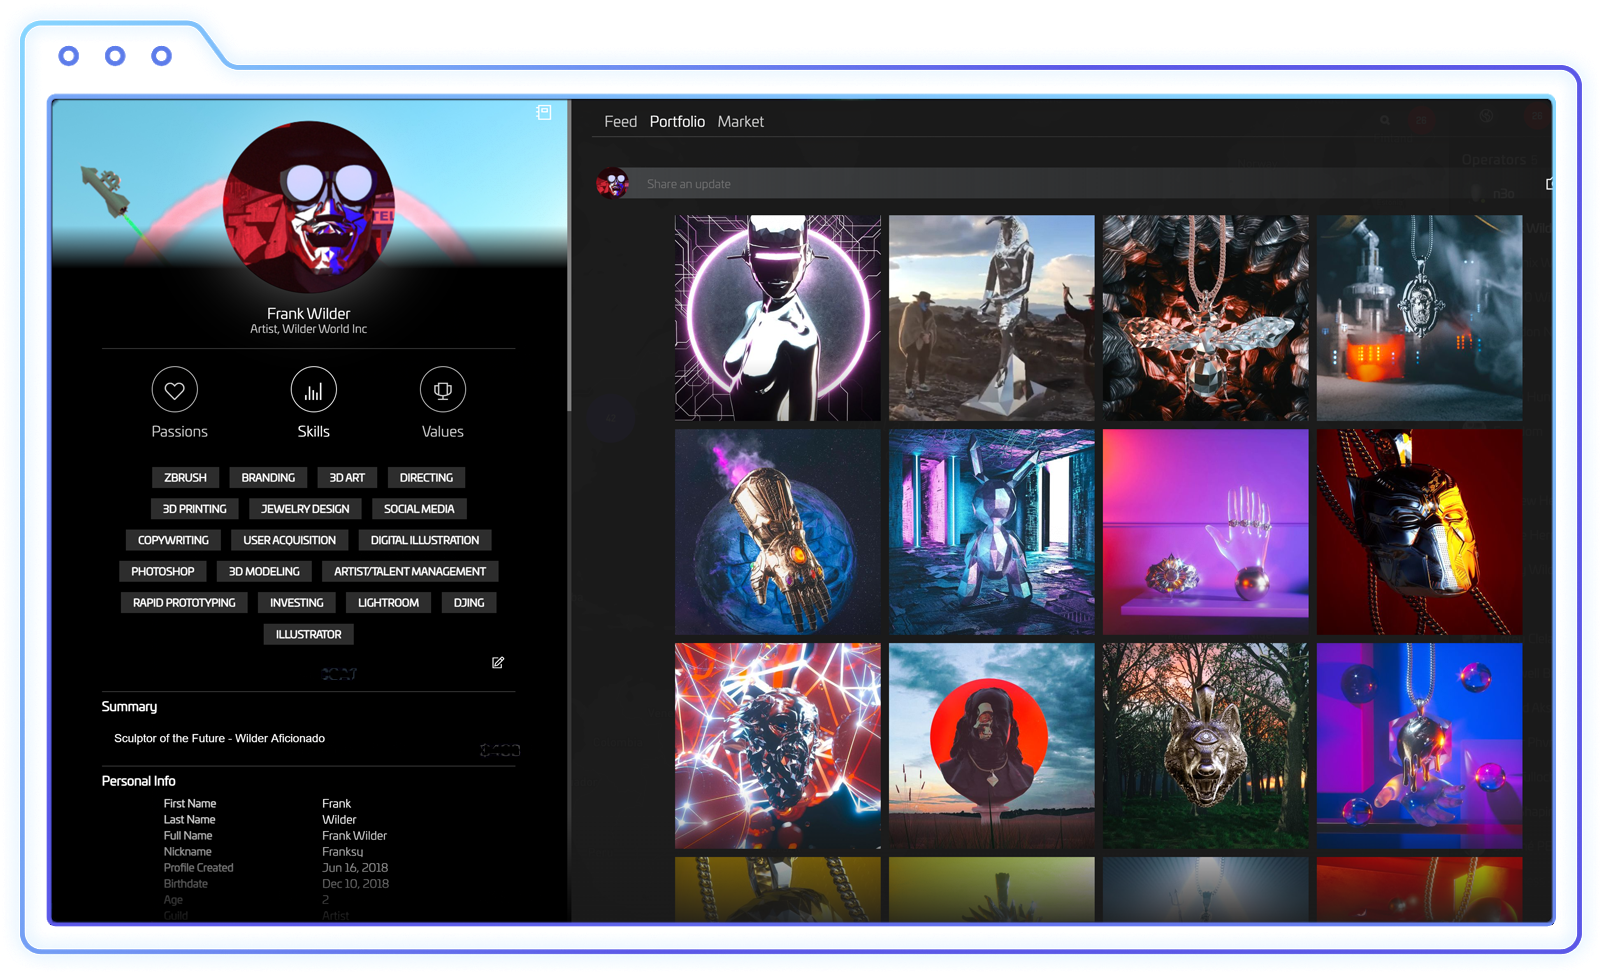This screenshot has height=972, width=1600.
Task: Open the black panther mask thumbnail
Action: pyautogui.click(x=1420, y=532)
